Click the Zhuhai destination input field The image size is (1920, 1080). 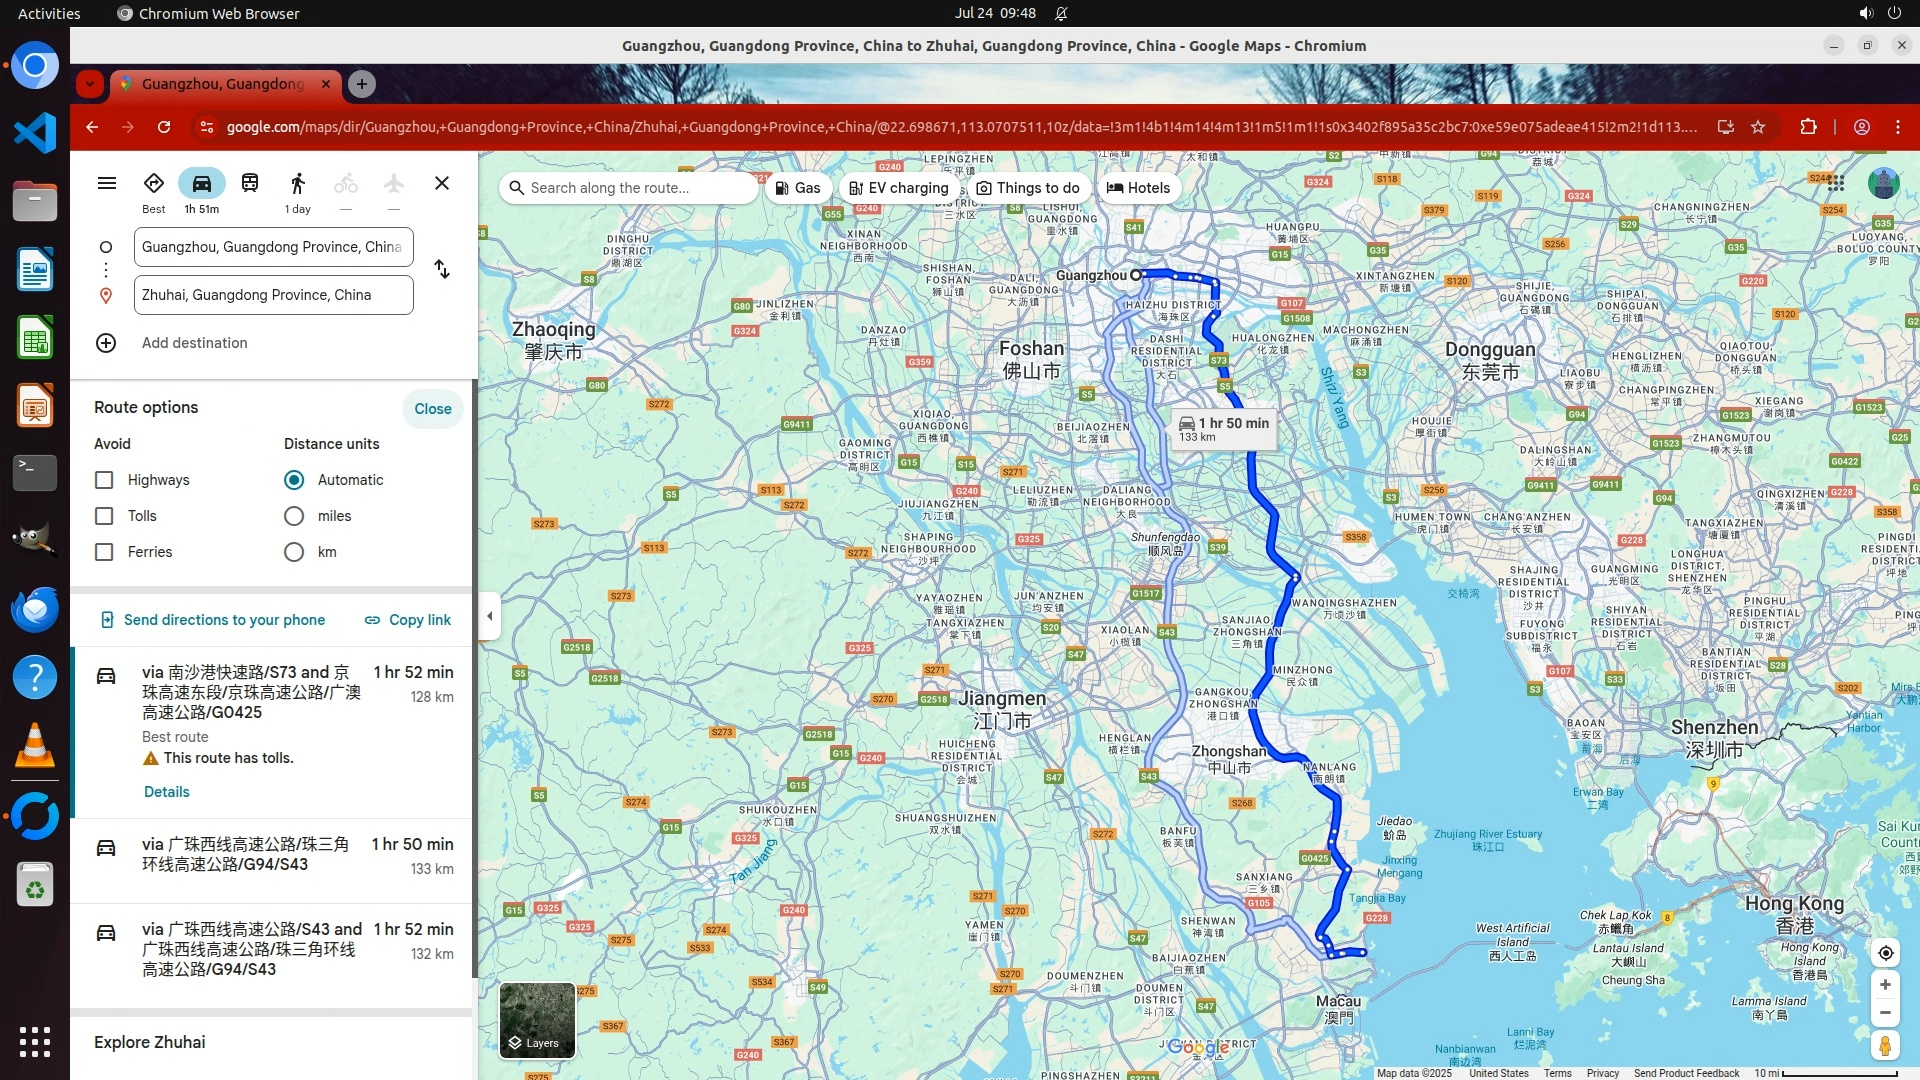[x=273, y=295]
